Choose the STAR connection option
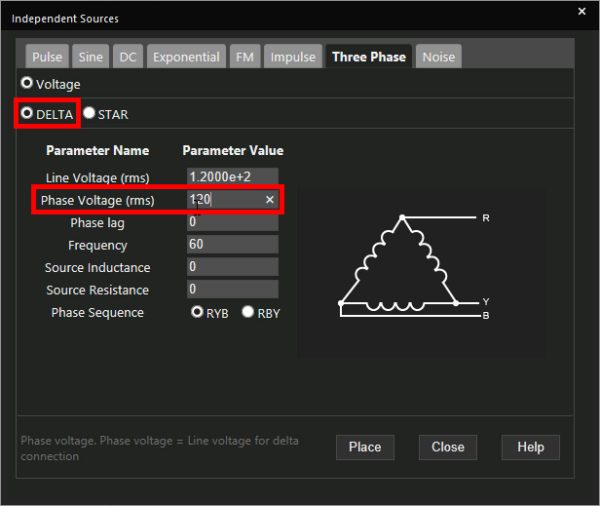600x506 pixels. coord(89,113)
